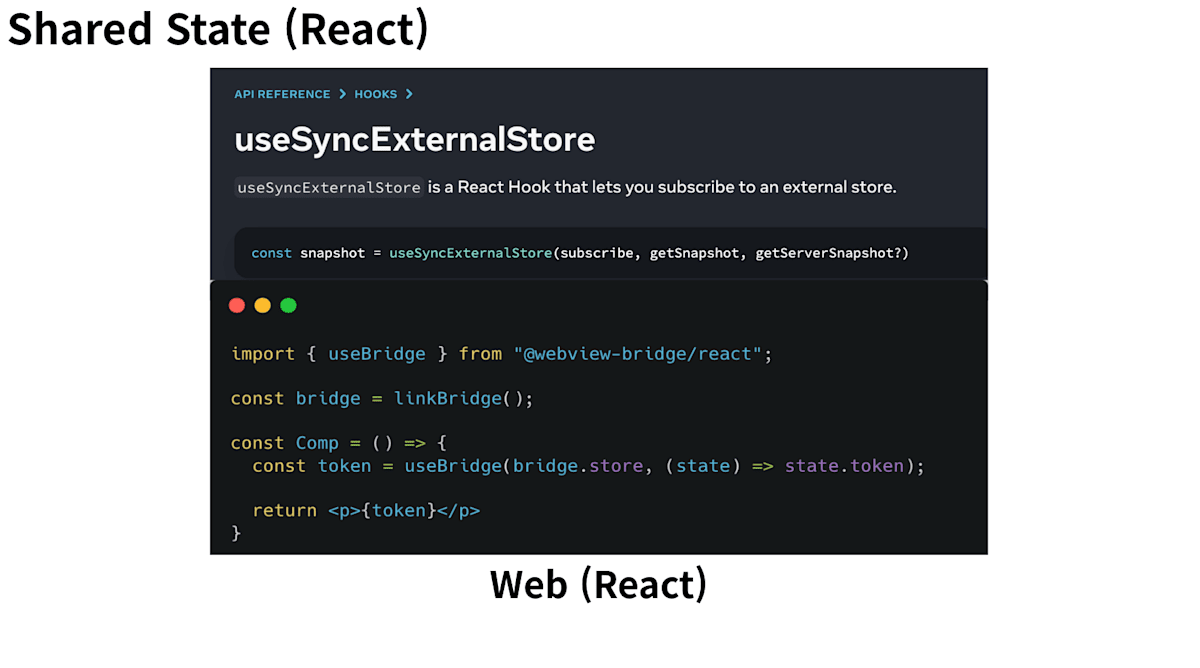Click the 'const bridge = linkBridge();' line
The image size is (1200, 668).
click(382, 398)
